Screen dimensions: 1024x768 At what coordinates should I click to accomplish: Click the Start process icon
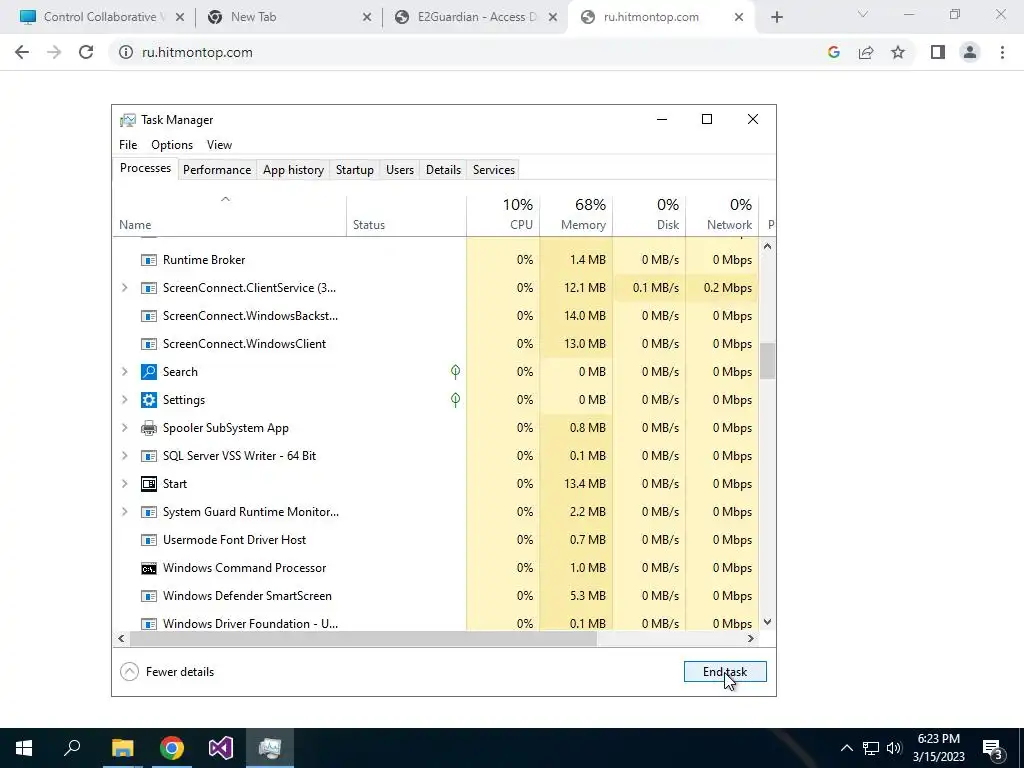tap(149, 485)
